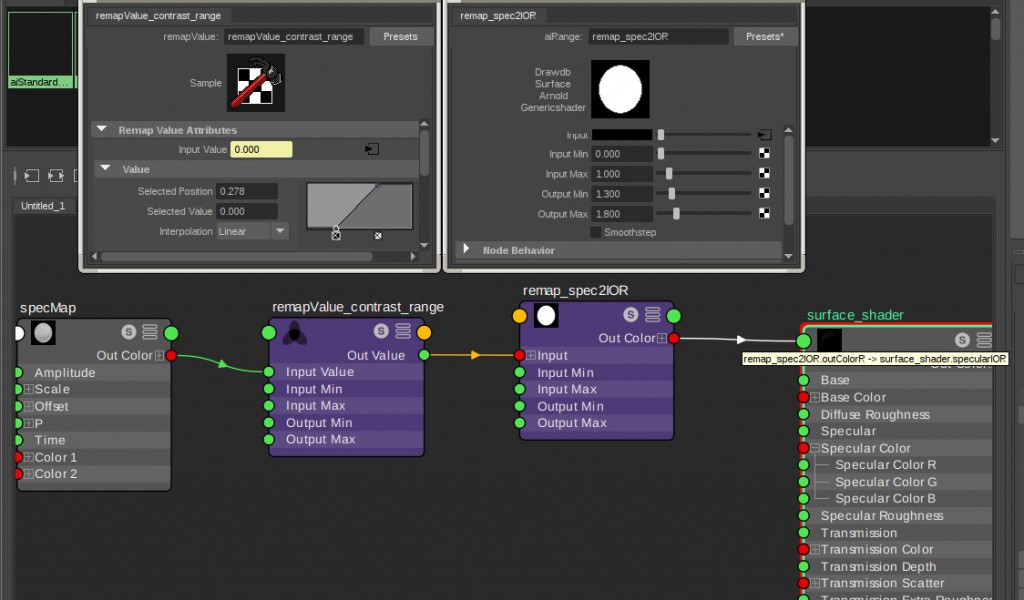This screenshot has height=600, width=1024.
Task: Click the Input Min checker map button
Action: (764, 154)
